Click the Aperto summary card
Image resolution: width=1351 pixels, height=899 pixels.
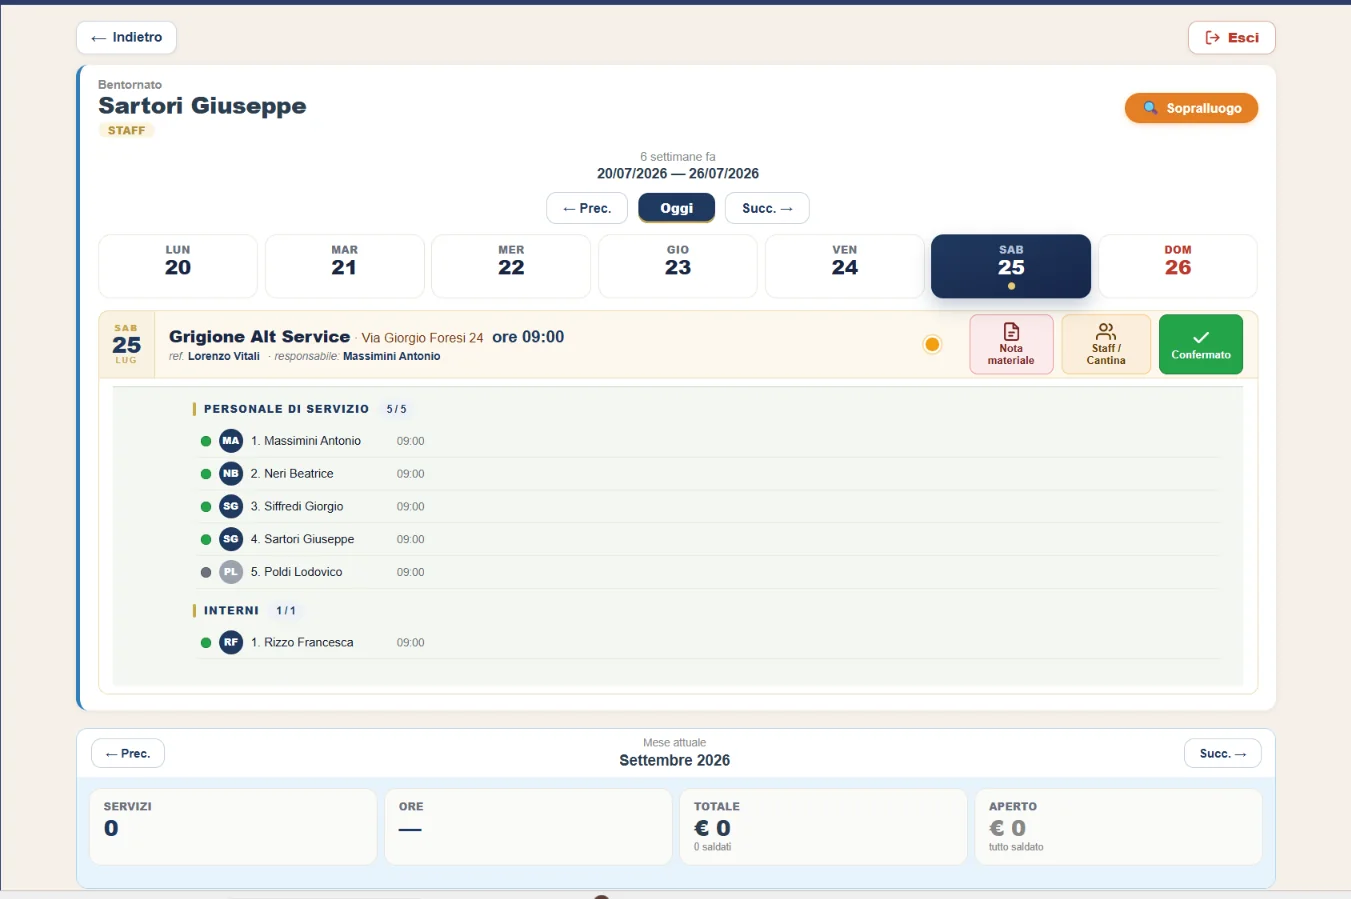pos(1118,827)
